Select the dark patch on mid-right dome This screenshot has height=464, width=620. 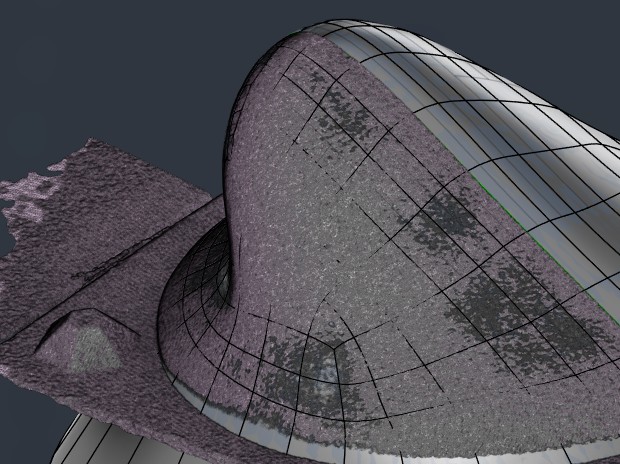[440, 215]
